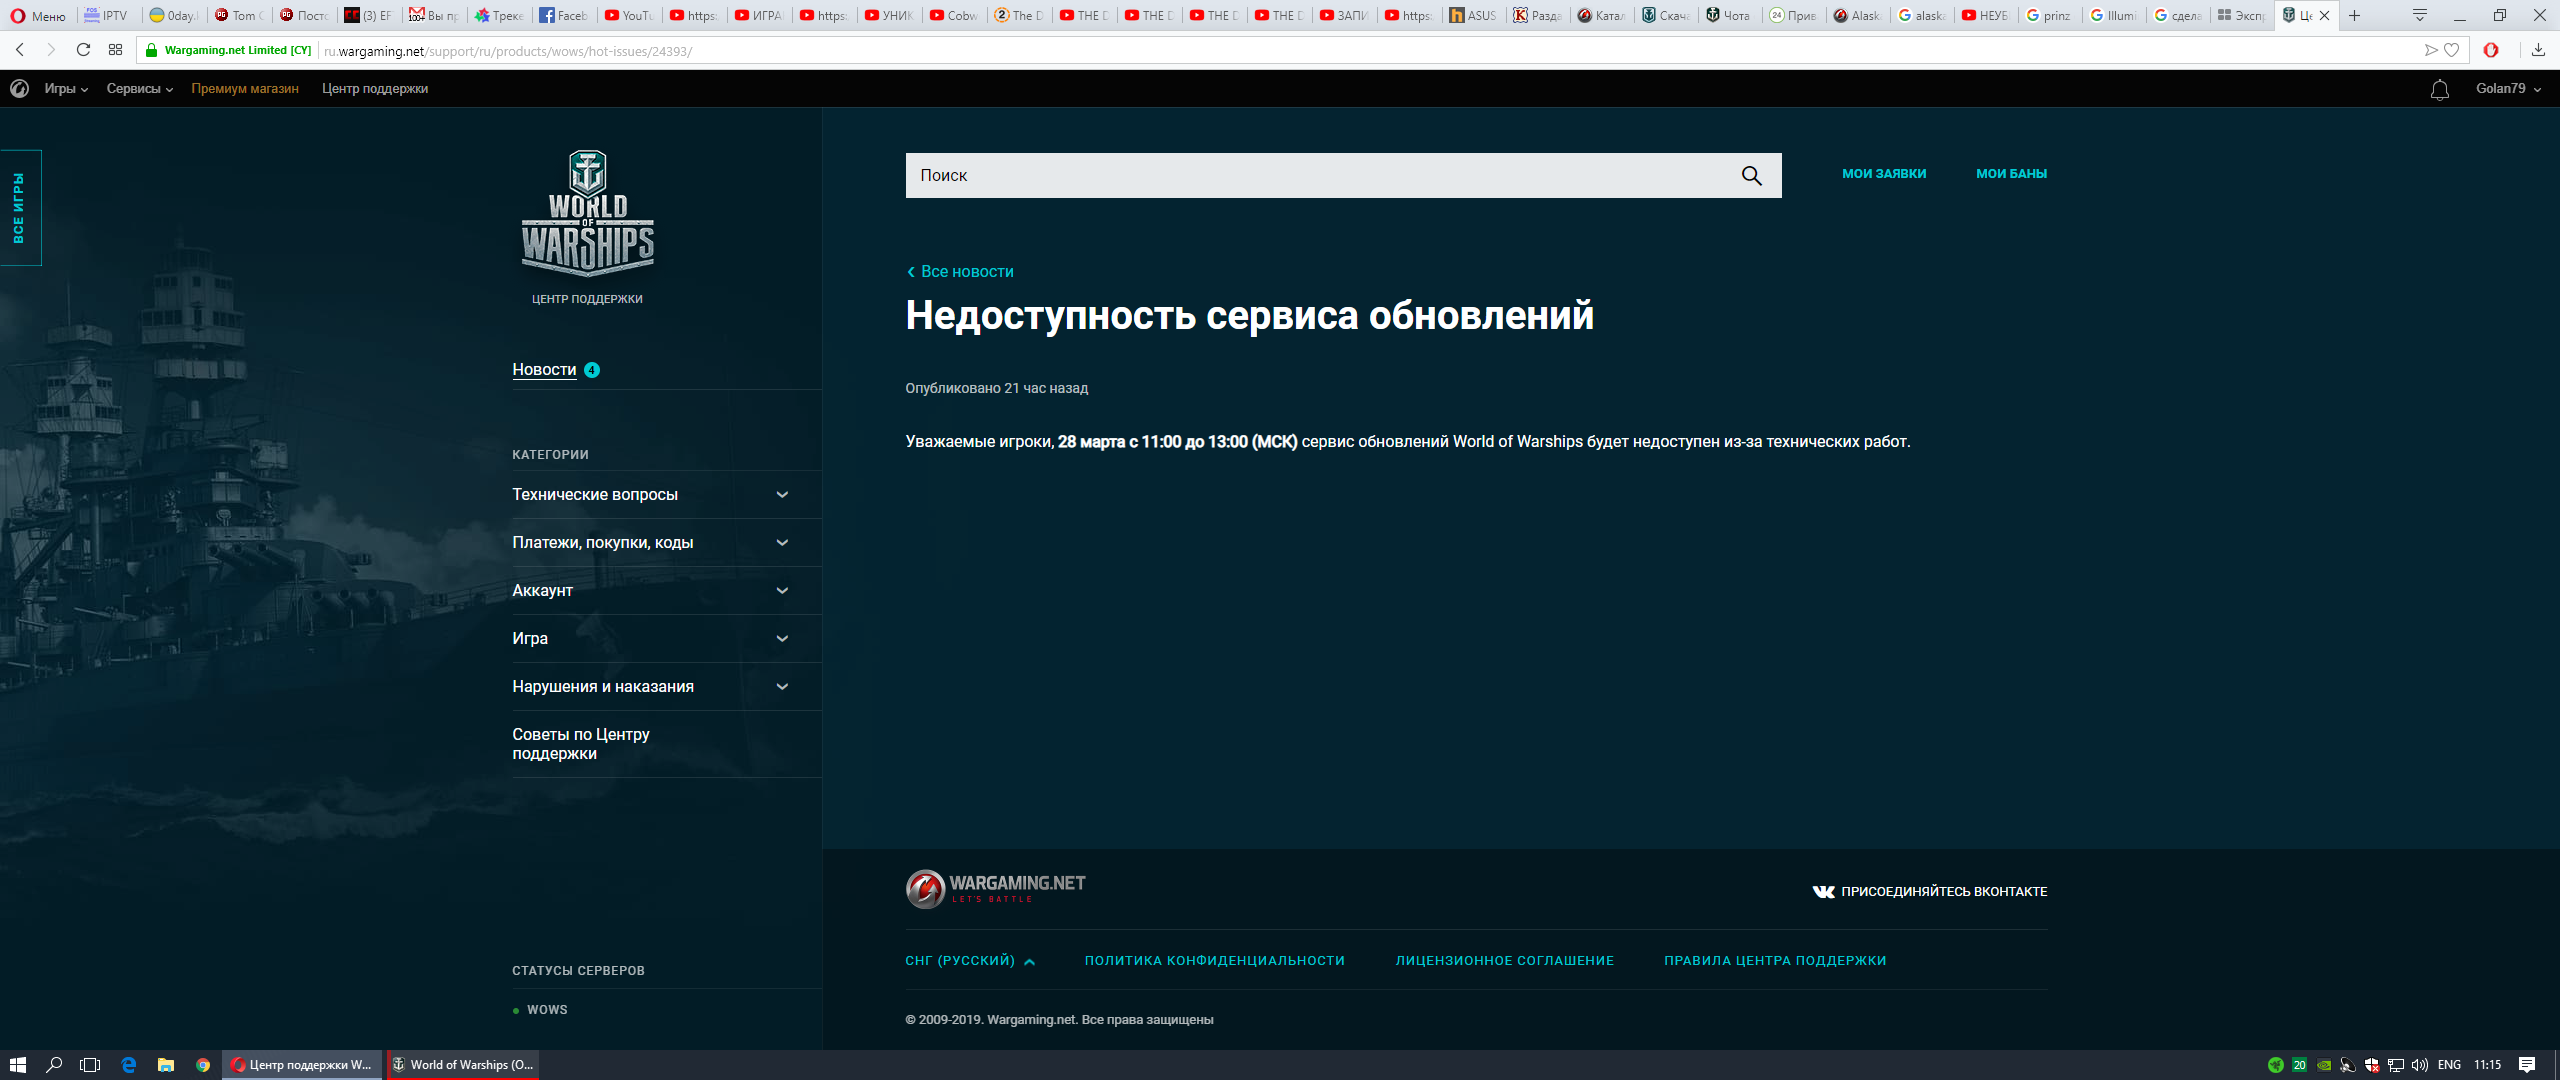Image resolution: width=2560 pixels, height=1080 pixels.
Task: Open the Игры dropdown menu
Action: [66, 89]
